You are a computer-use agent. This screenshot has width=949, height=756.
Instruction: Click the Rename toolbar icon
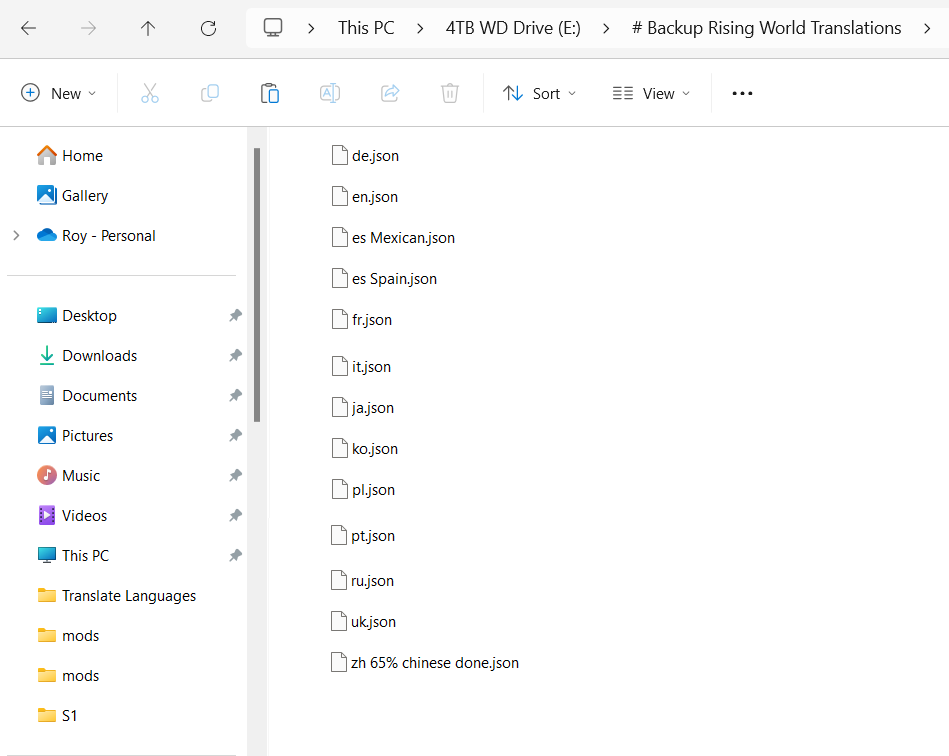(x=329, y=93)
